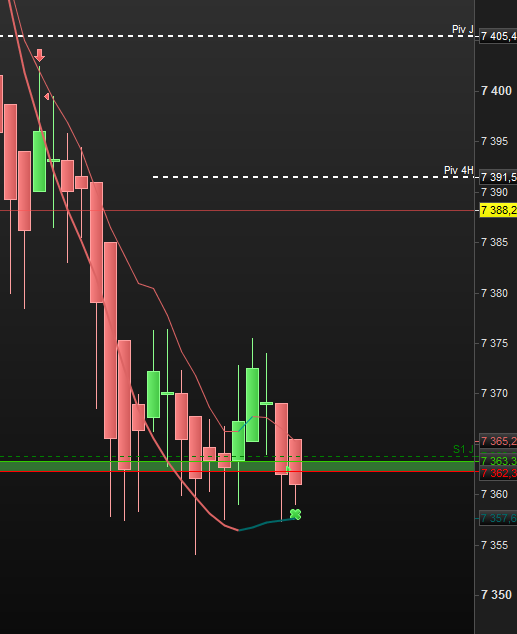
Task: Click the 7 375 axis label
Action: (494, 343)
